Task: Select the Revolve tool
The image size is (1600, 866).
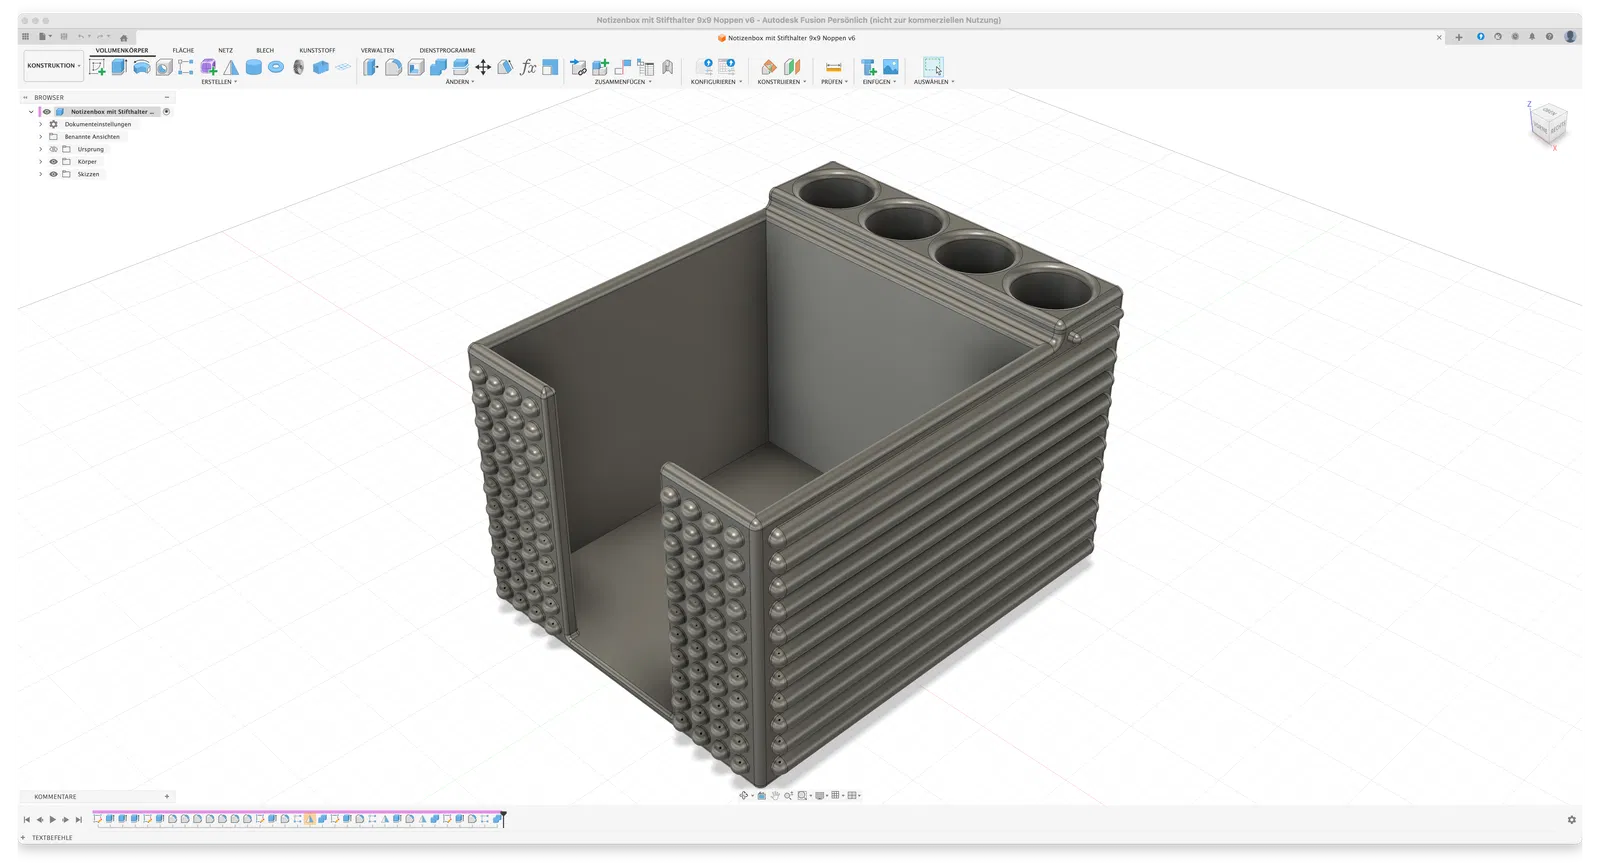Action: 142,67
